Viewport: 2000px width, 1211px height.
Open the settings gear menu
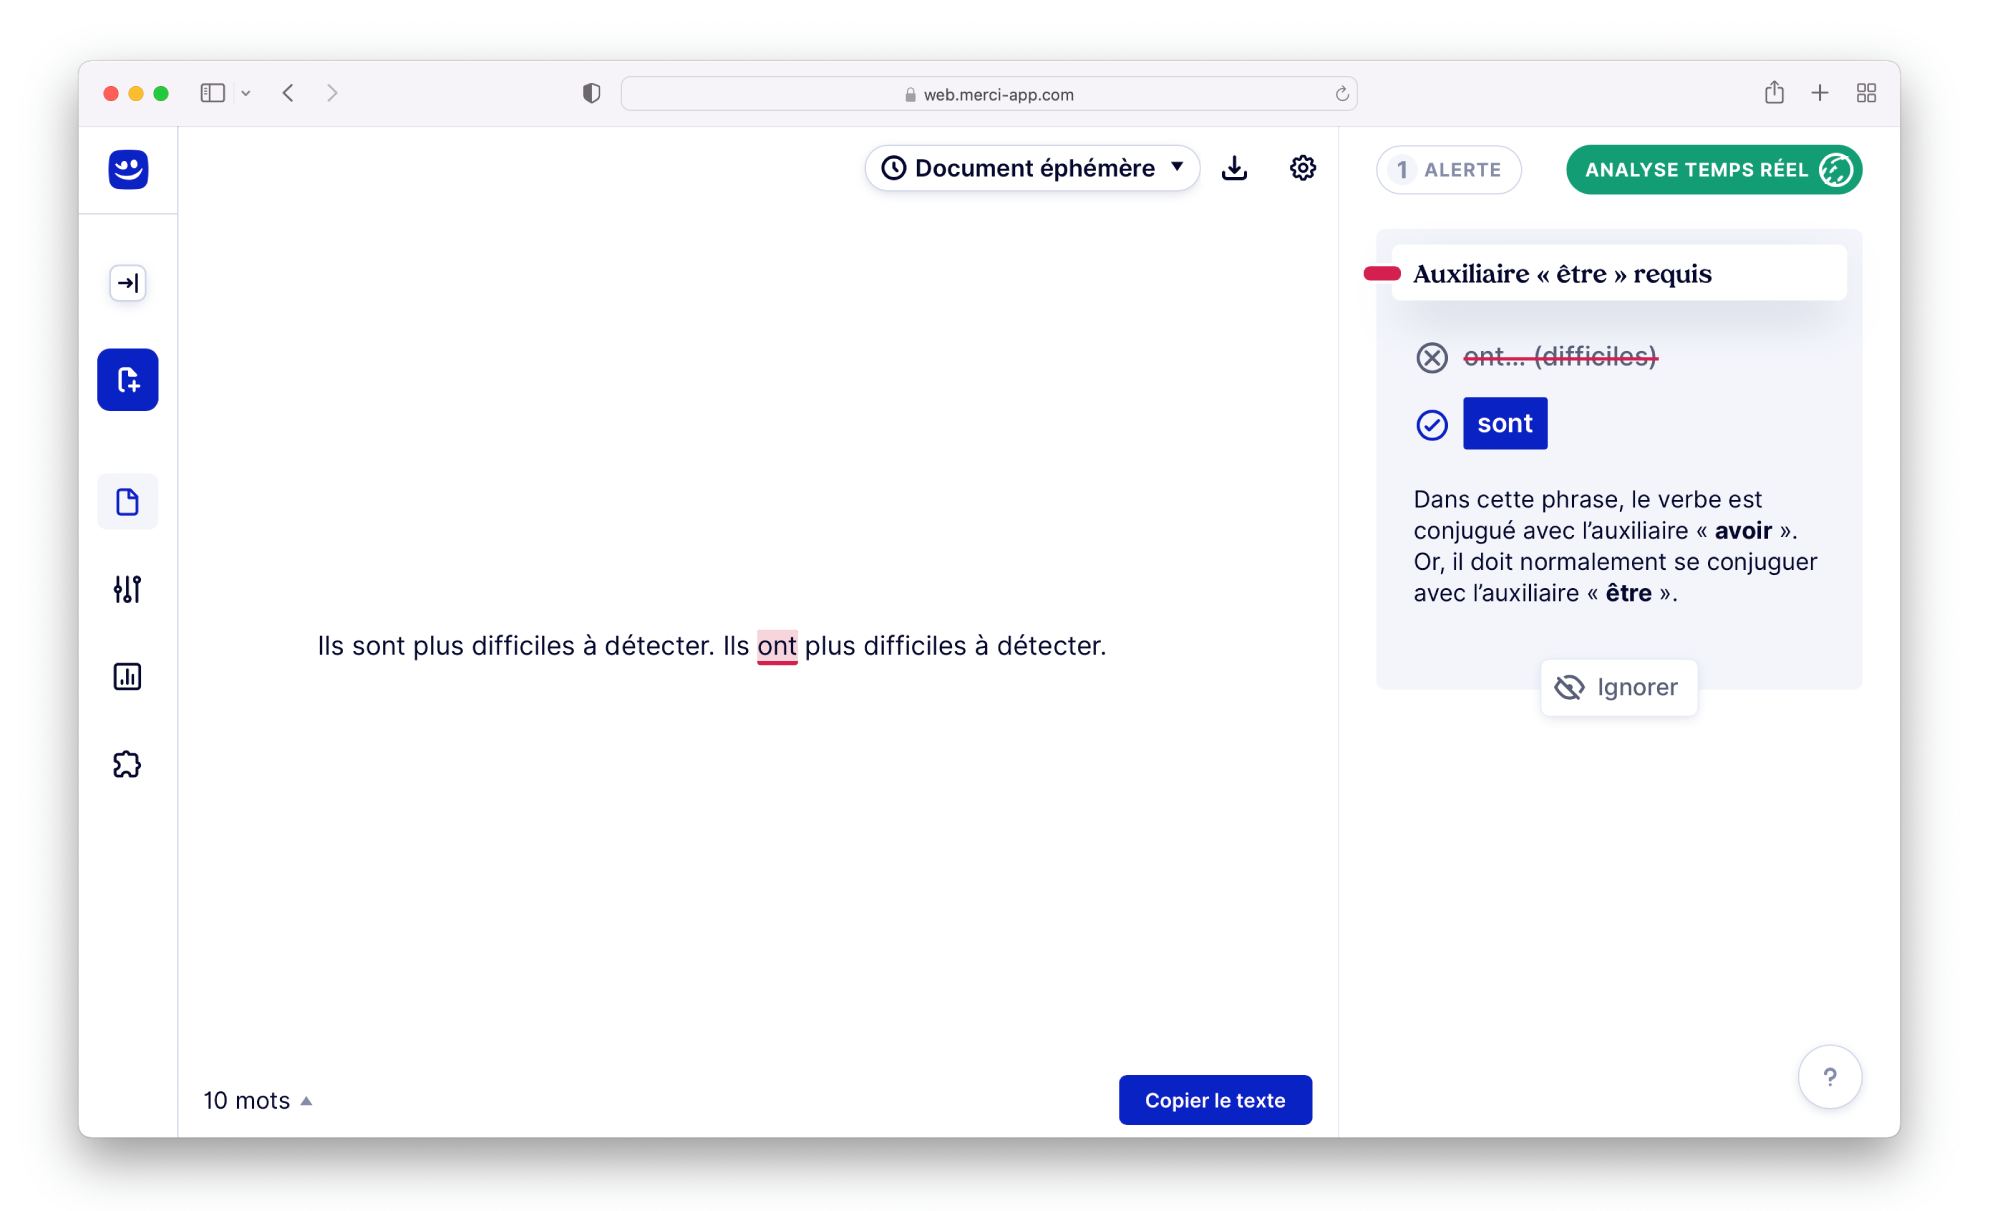click(x=1303, y=169)
